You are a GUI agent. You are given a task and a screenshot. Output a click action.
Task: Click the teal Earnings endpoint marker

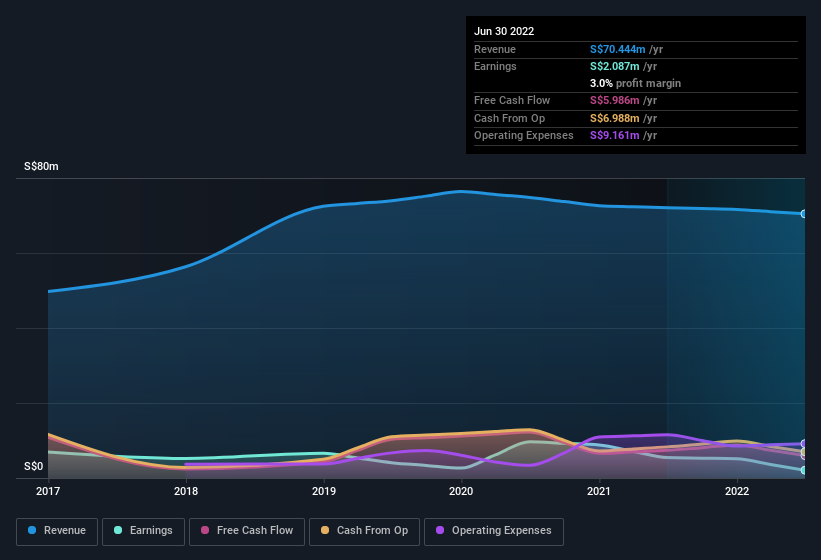(x=803, y=470)
